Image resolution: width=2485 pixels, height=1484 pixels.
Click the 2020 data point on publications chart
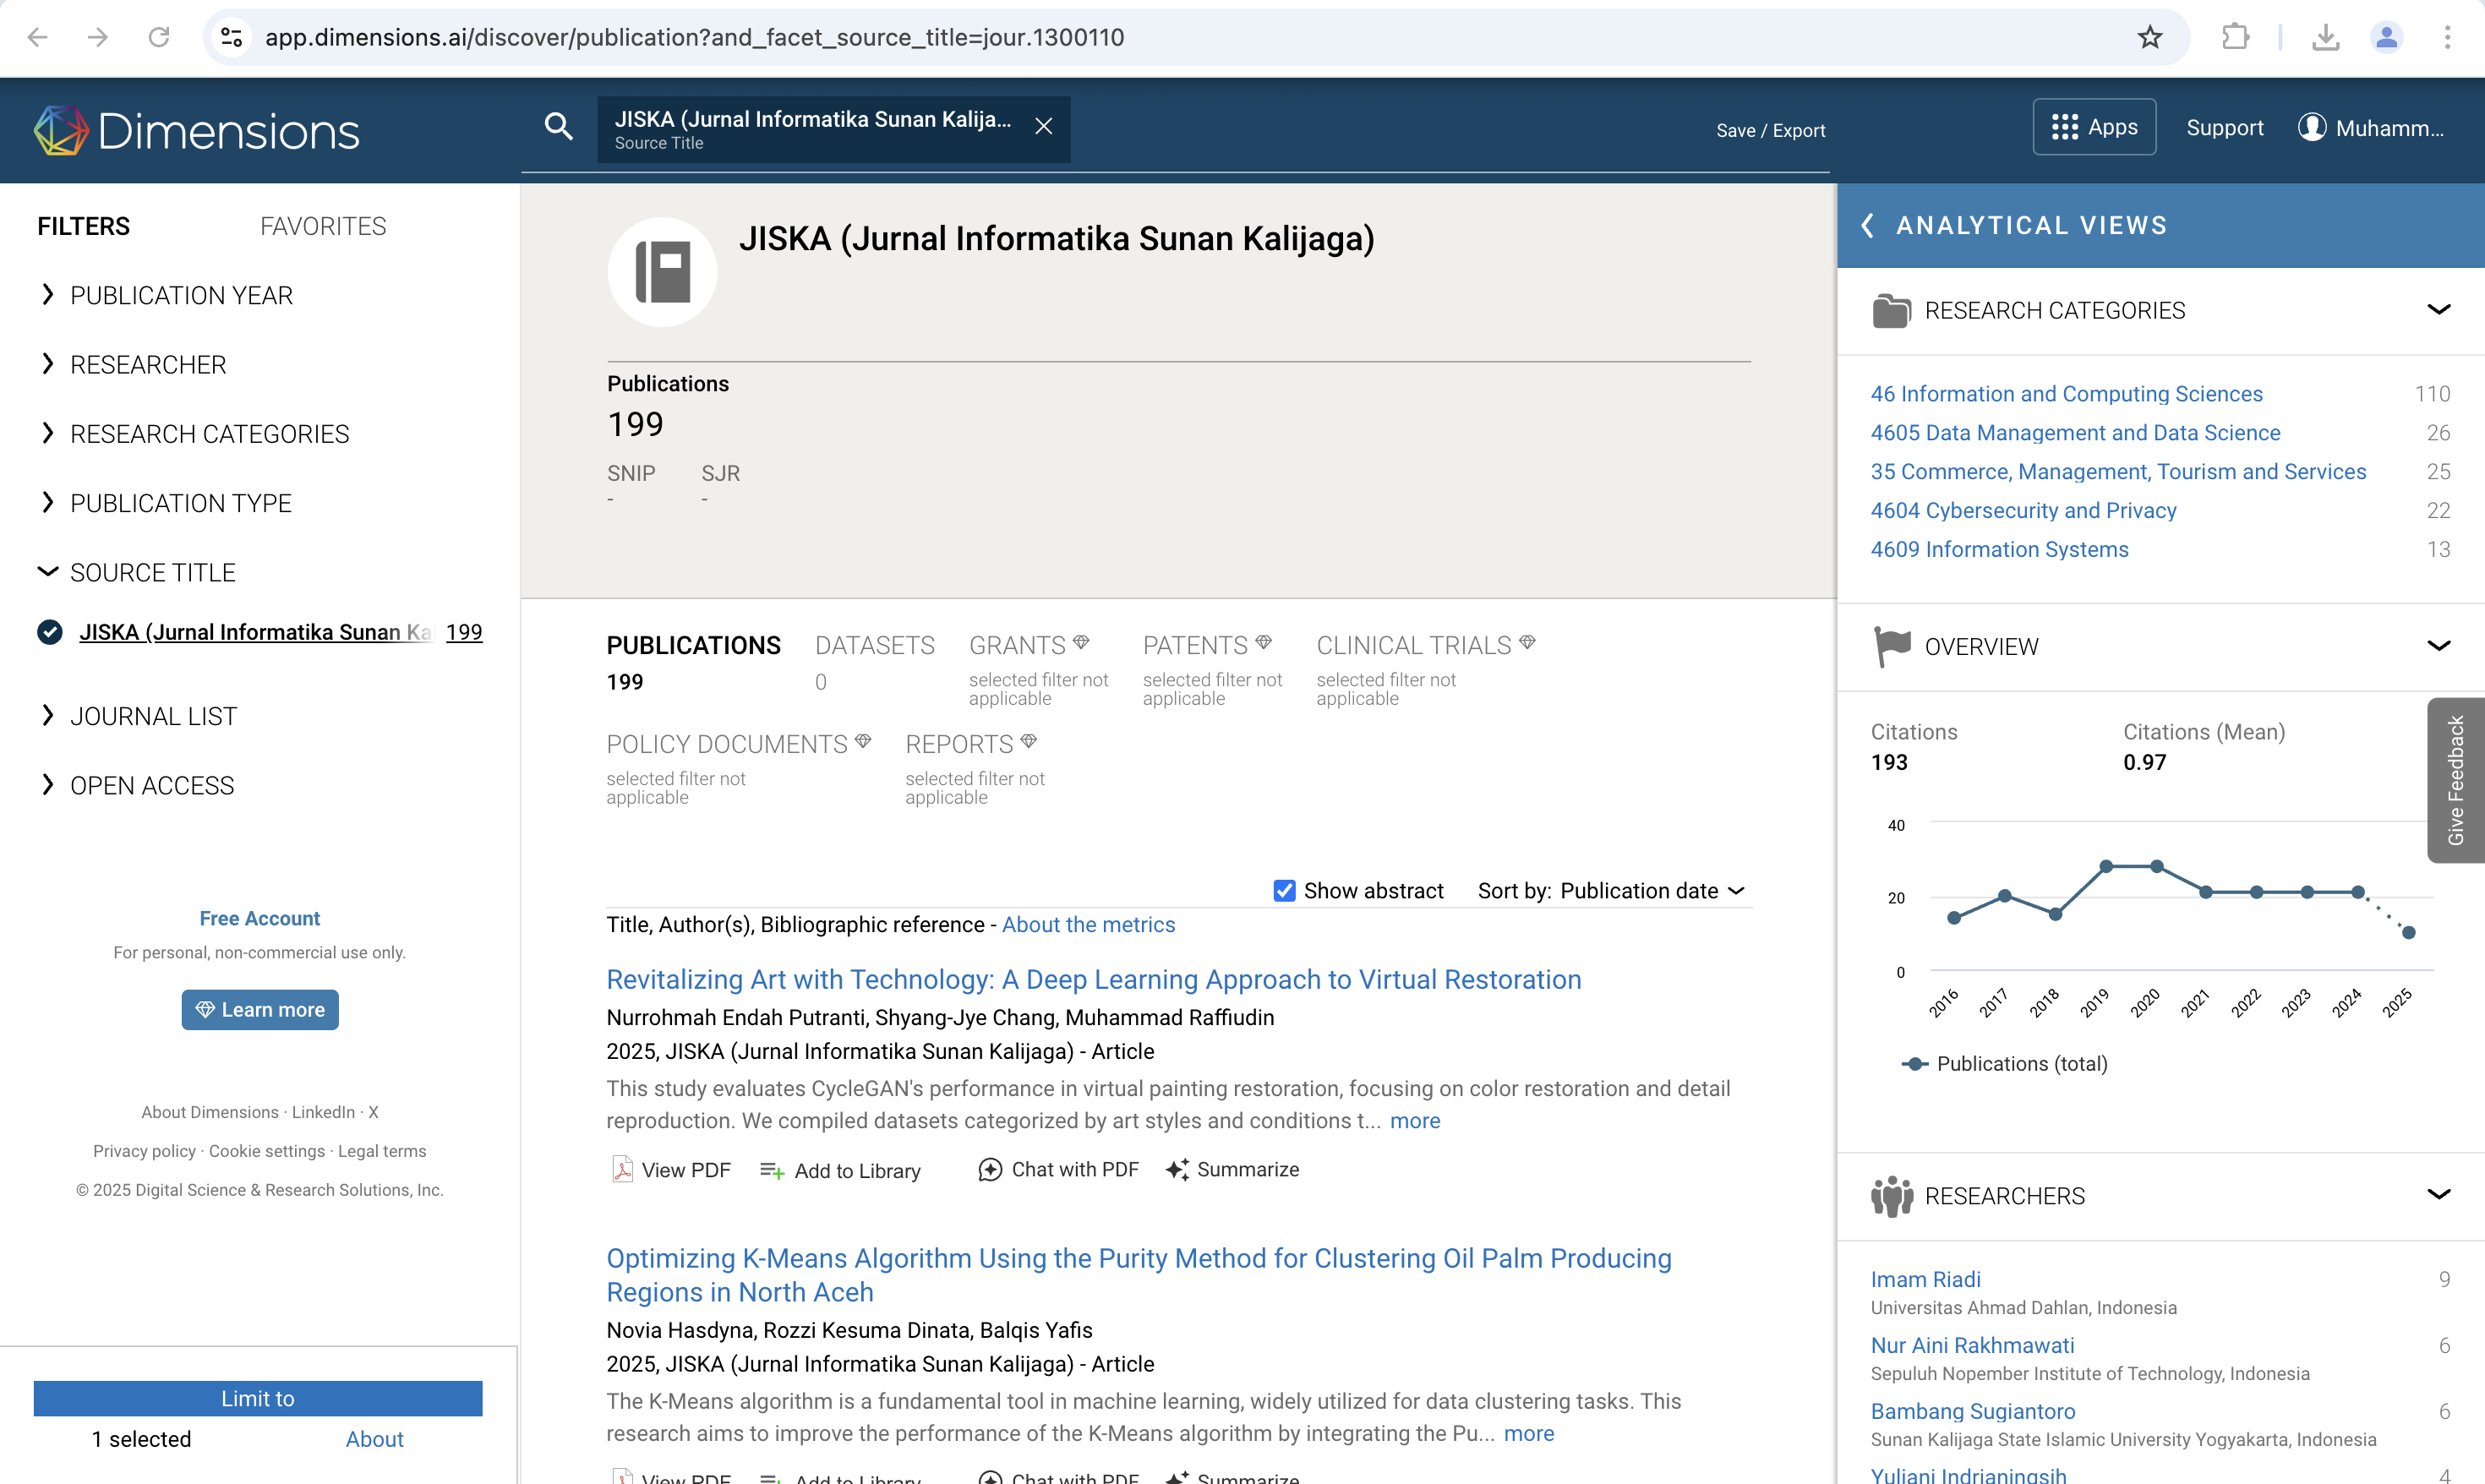coord(2156,866)
